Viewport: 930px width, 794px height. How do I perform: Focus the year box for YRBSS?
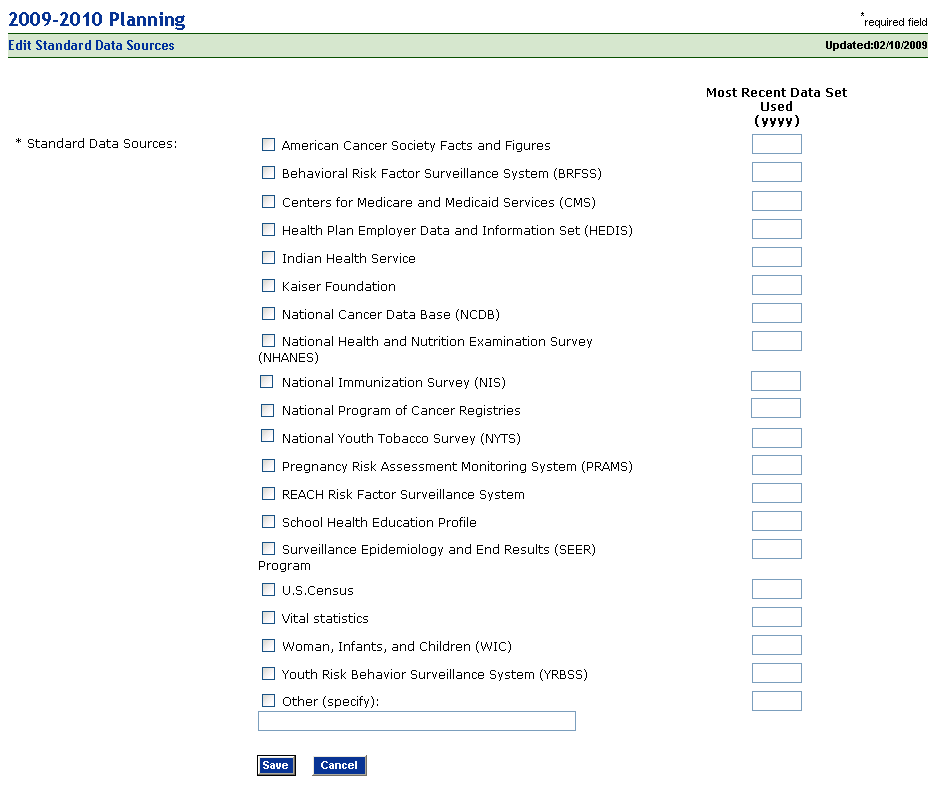(x=776, y=673)
